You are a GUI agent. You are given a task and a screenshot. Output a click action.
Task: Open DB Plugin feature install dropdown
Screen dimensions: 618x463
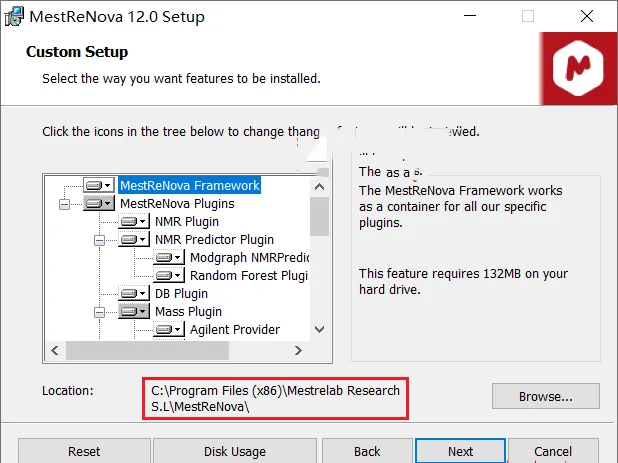[x=134, y=293]
